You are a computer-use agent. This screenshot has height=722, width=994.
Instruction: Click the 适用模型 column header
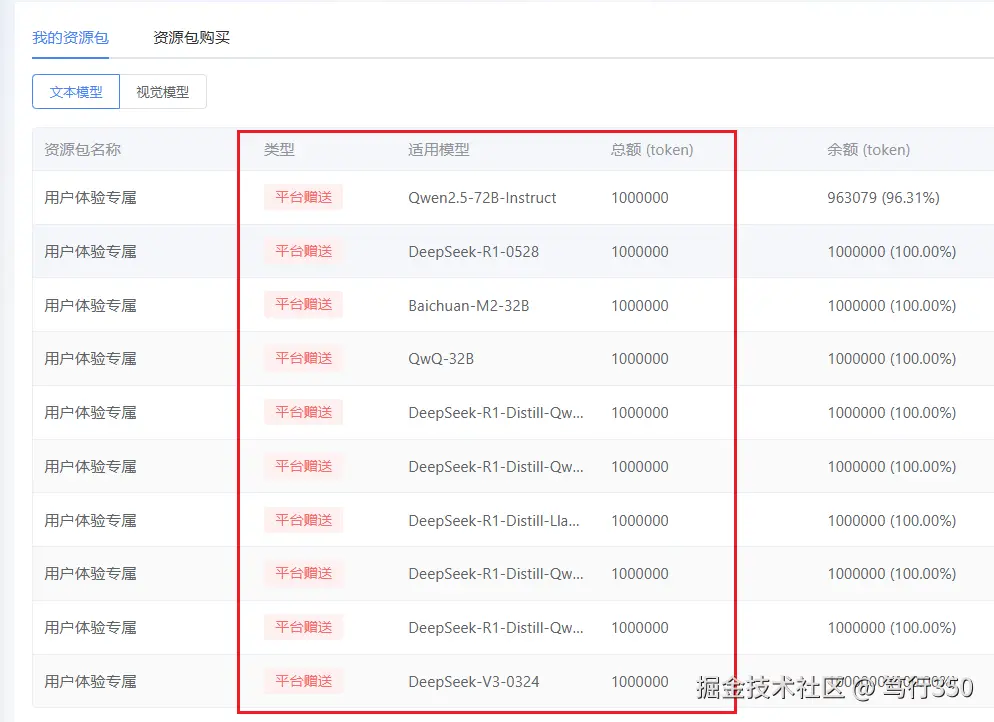point(439,150)
